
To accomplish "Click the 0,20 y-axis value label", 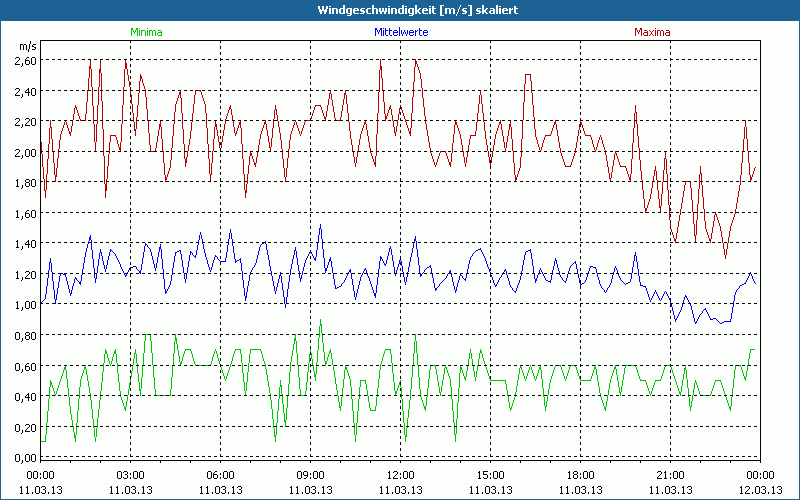I will coord(26,427).
